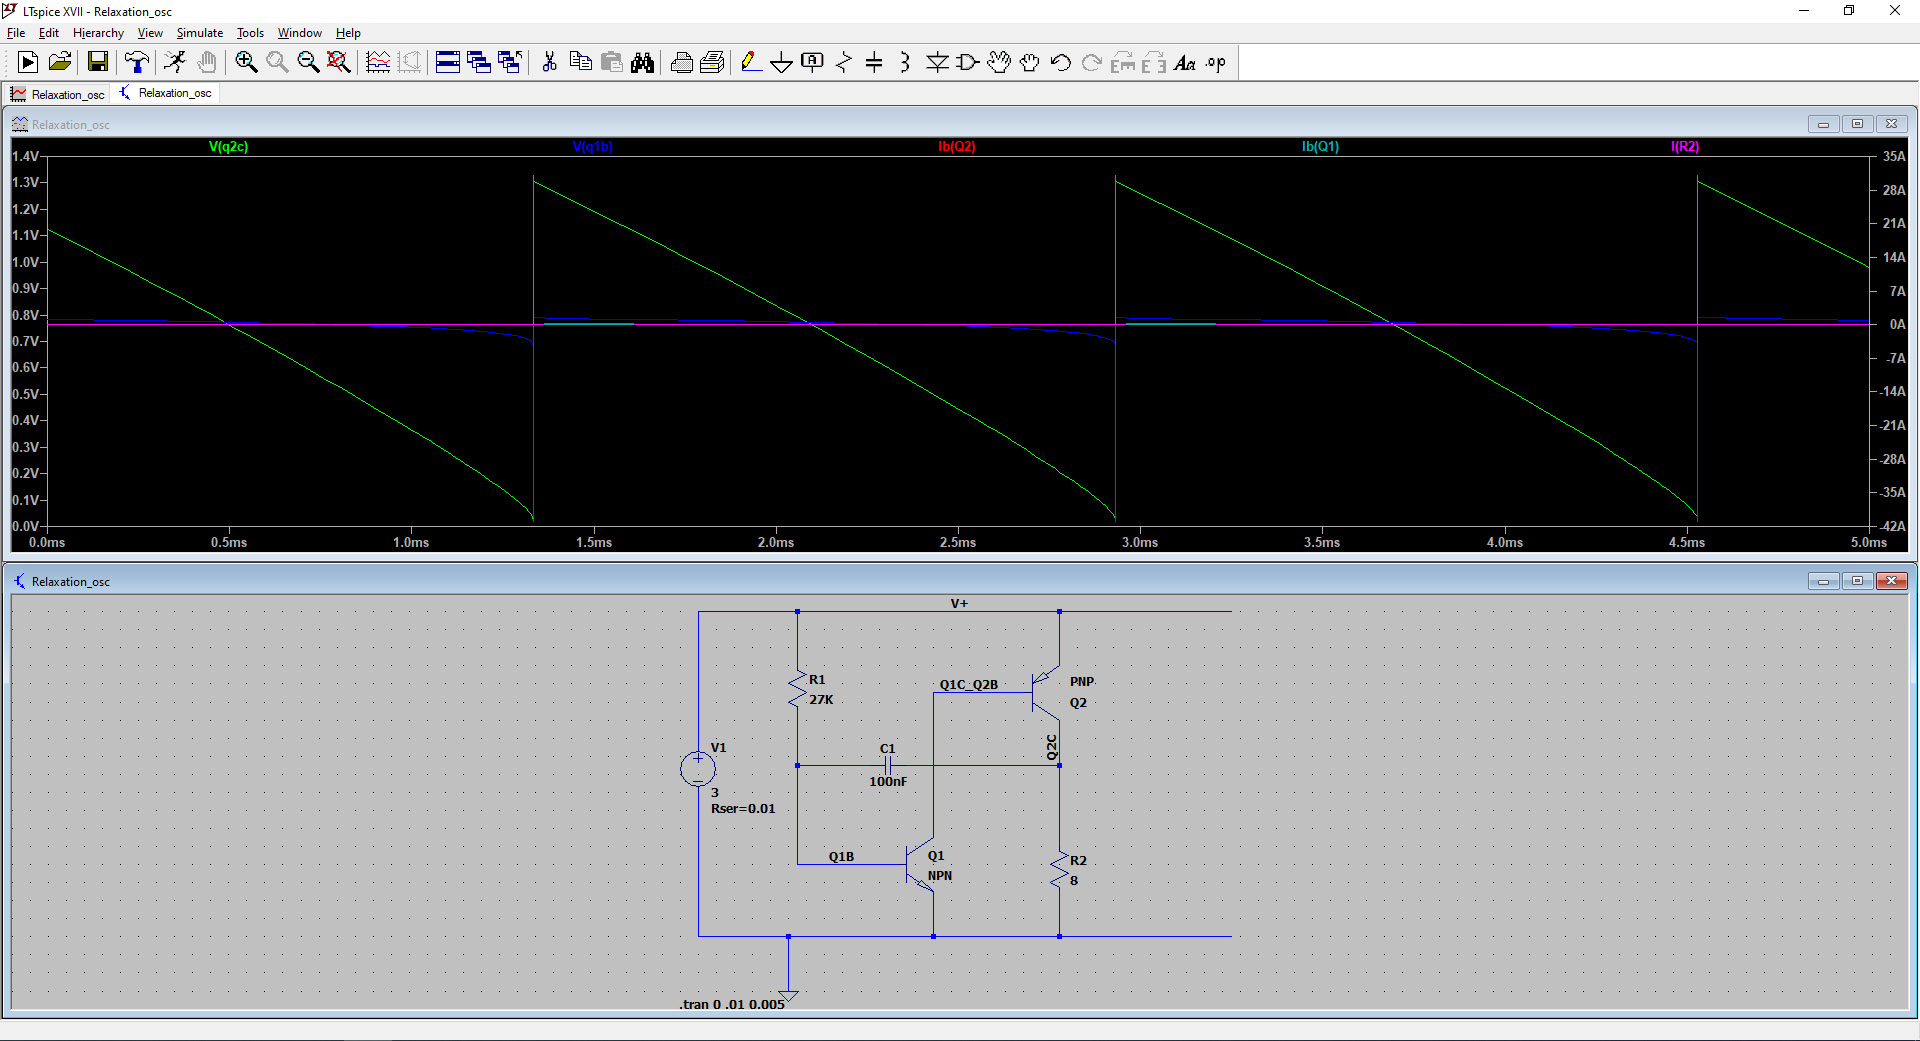Screen dimensions: 1920x1041
Task: Click the Q1 NPN transistor symbol
Action: 920,865
